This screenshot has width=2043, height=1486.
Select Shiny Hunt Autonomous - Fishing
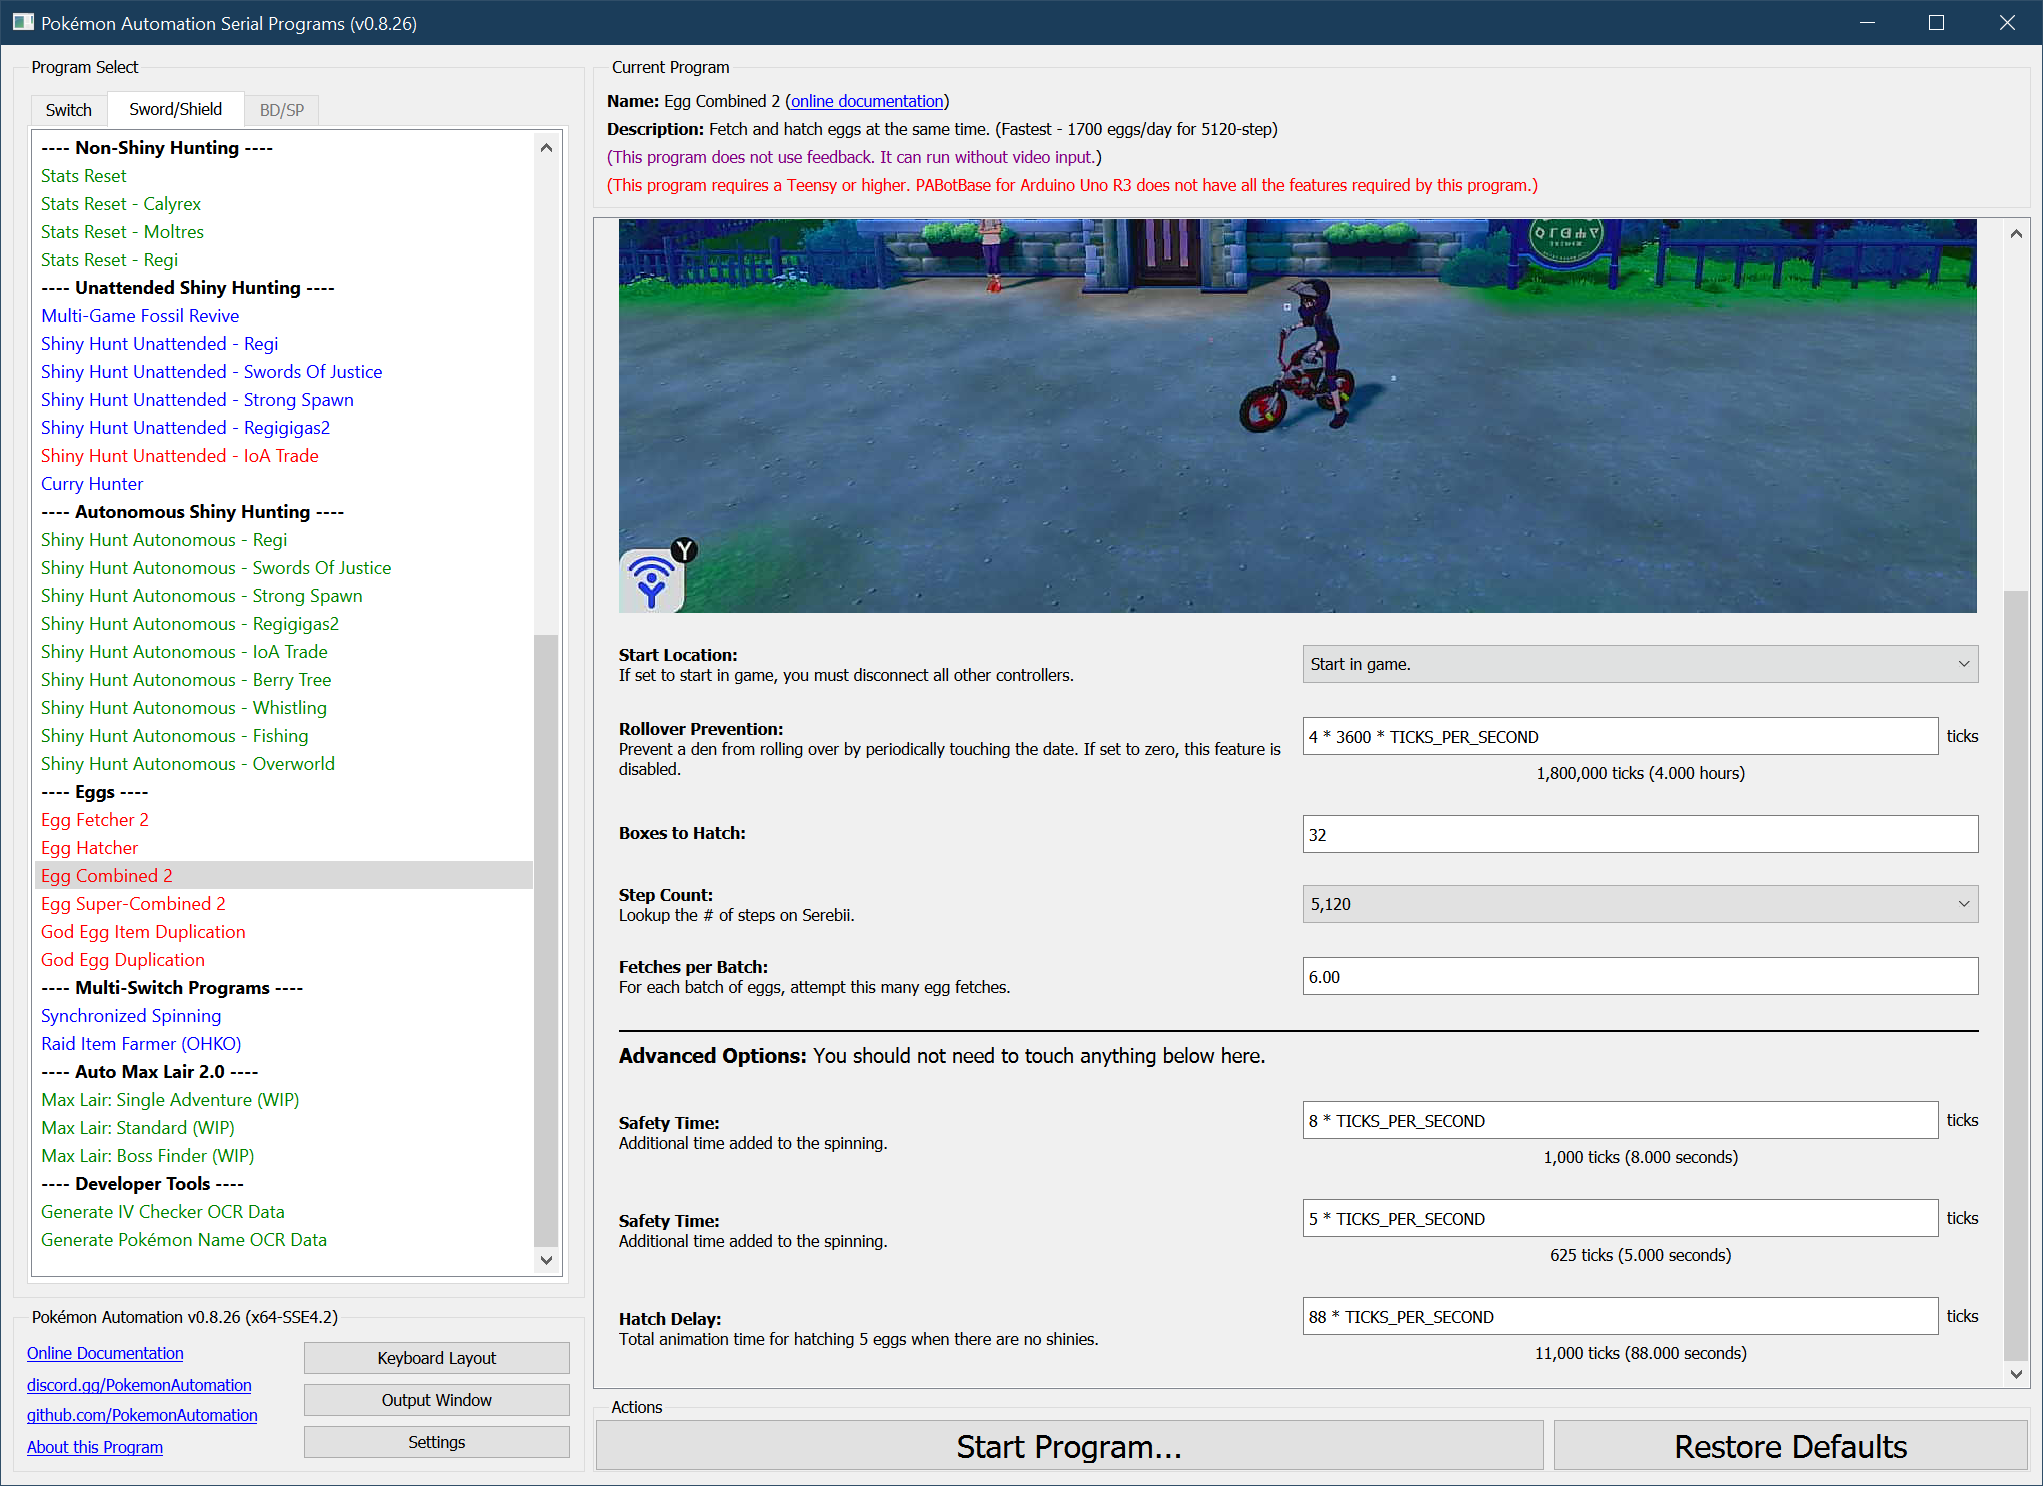pos(174,736)
